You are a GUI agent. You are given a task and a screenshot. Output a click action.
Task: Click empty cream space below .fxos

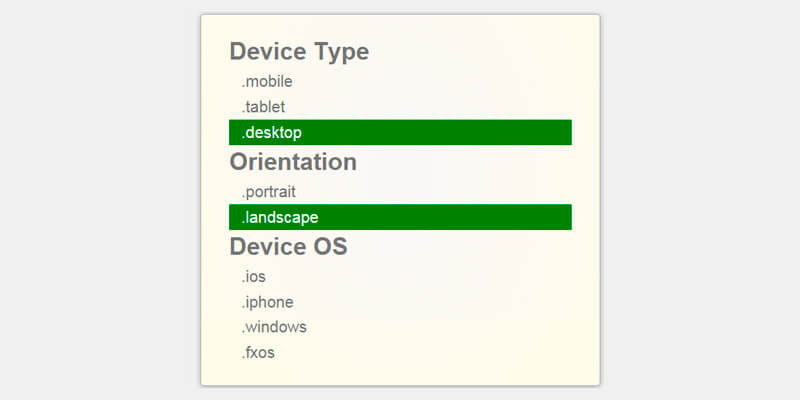pyautogui.click(x=400, y=372)
